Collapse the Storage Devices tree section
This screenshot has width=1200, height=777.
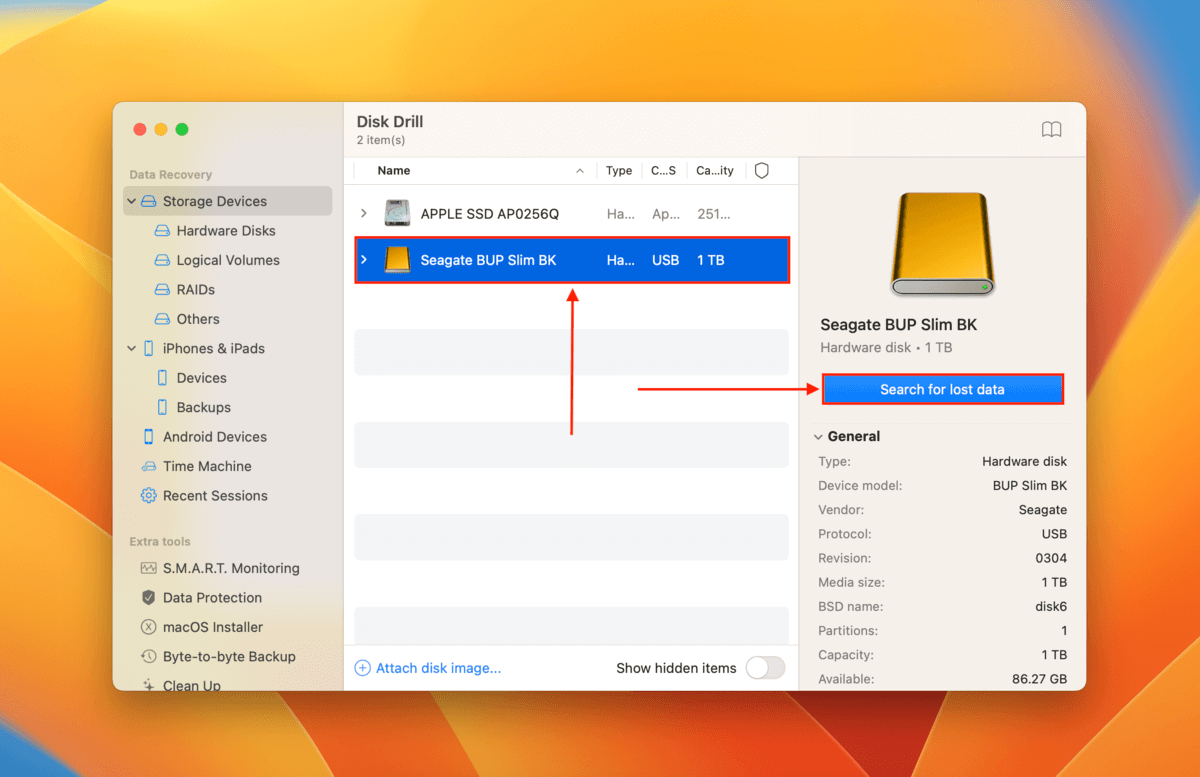point(131,201)
